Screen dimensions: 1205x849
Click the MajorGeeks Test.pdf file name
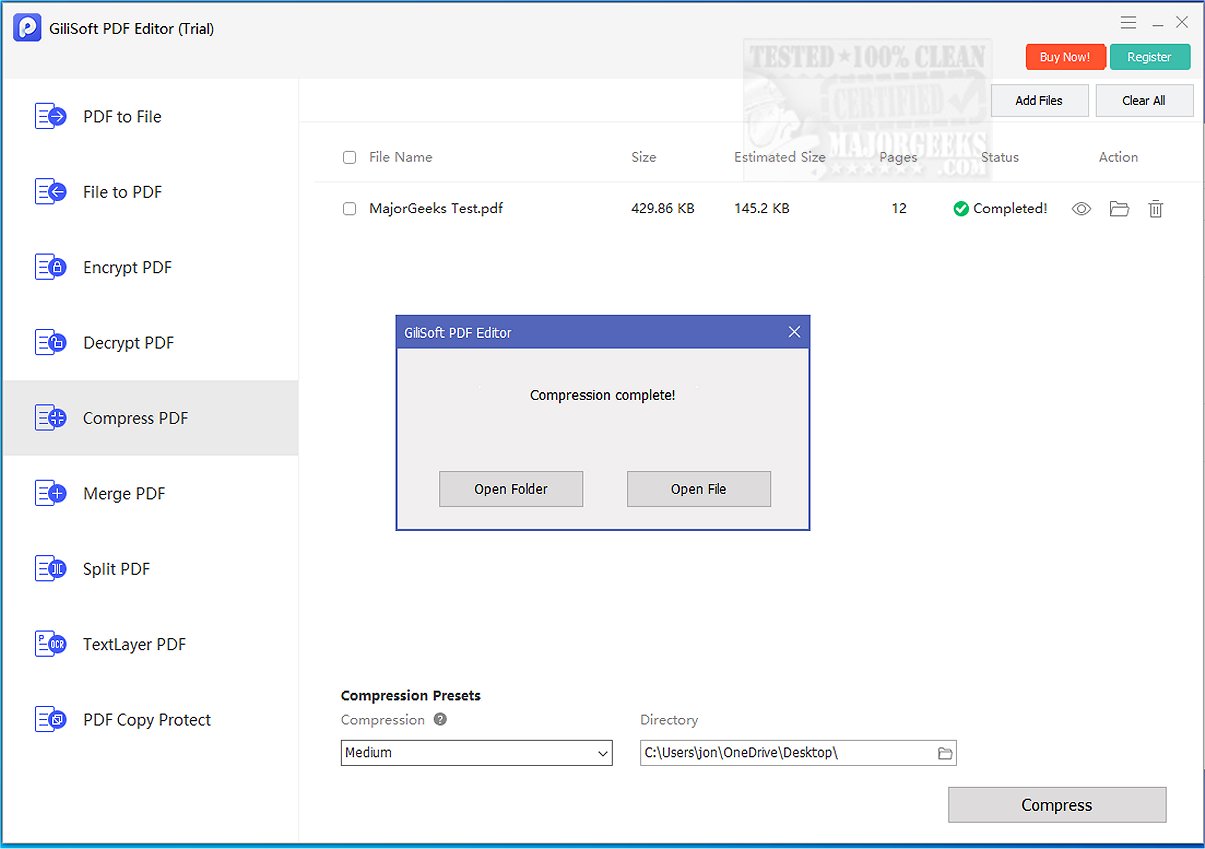(436, 209)
